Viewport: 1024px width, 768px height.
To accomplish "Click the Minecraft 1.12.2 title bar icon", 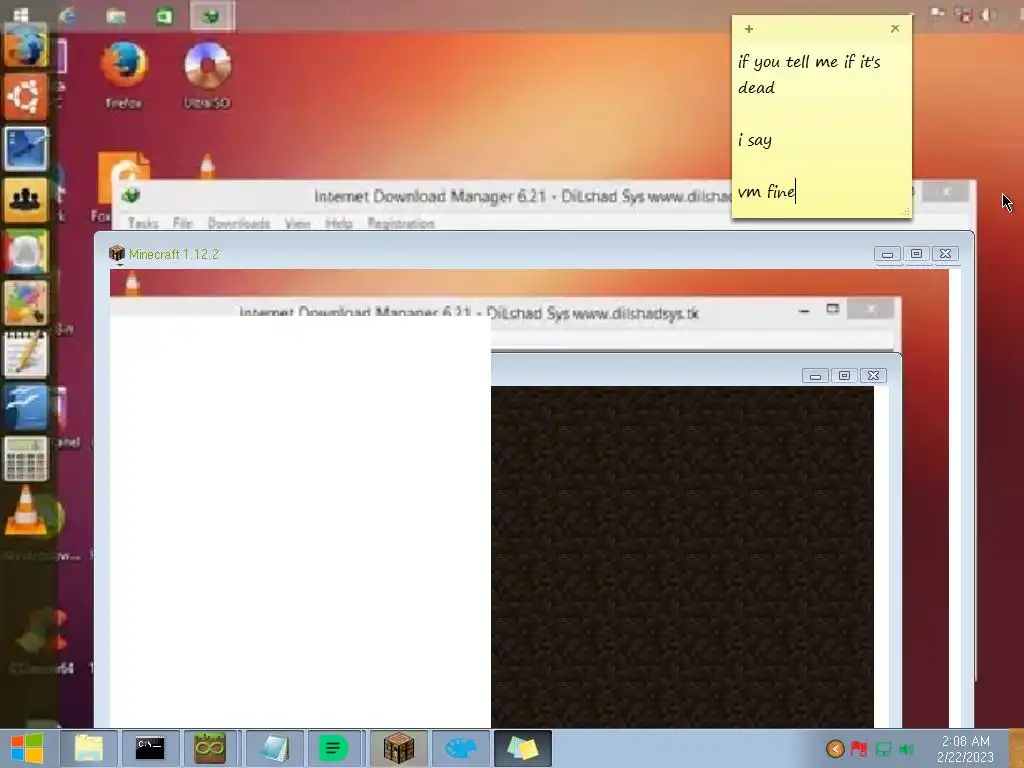I will (117, 253).
